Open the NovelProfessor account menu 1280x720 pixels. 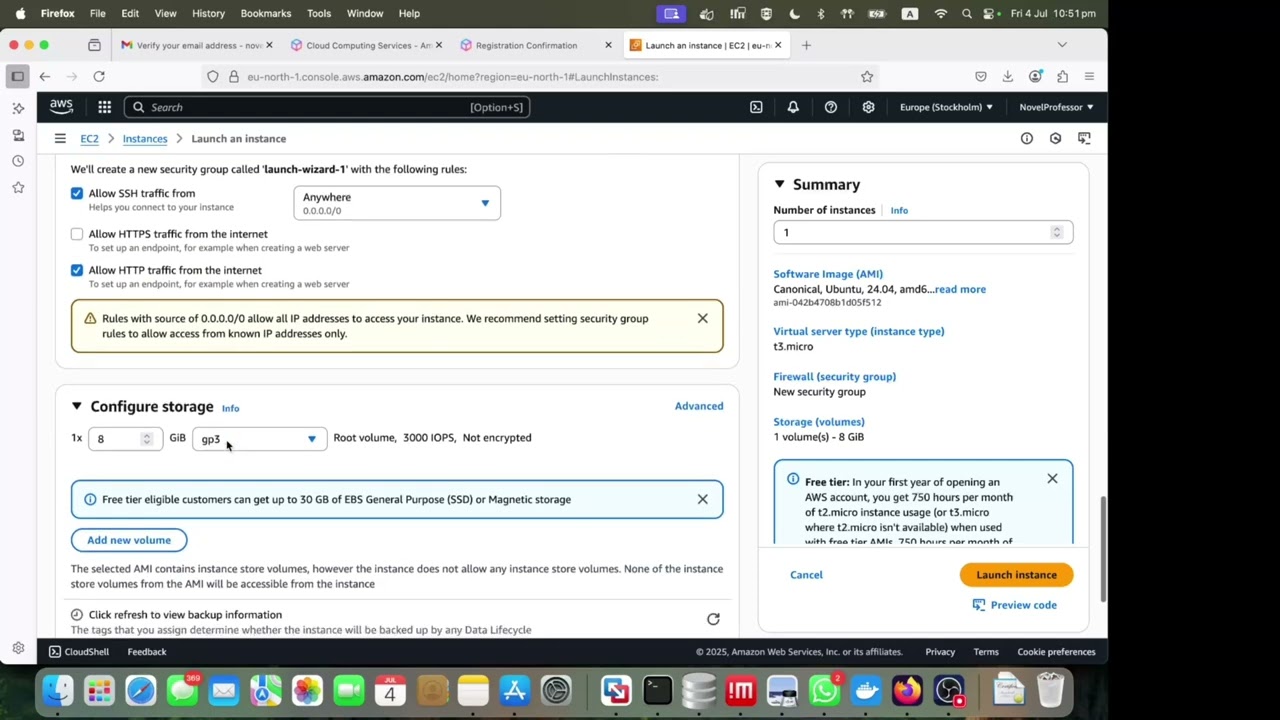pos(1056,107)
